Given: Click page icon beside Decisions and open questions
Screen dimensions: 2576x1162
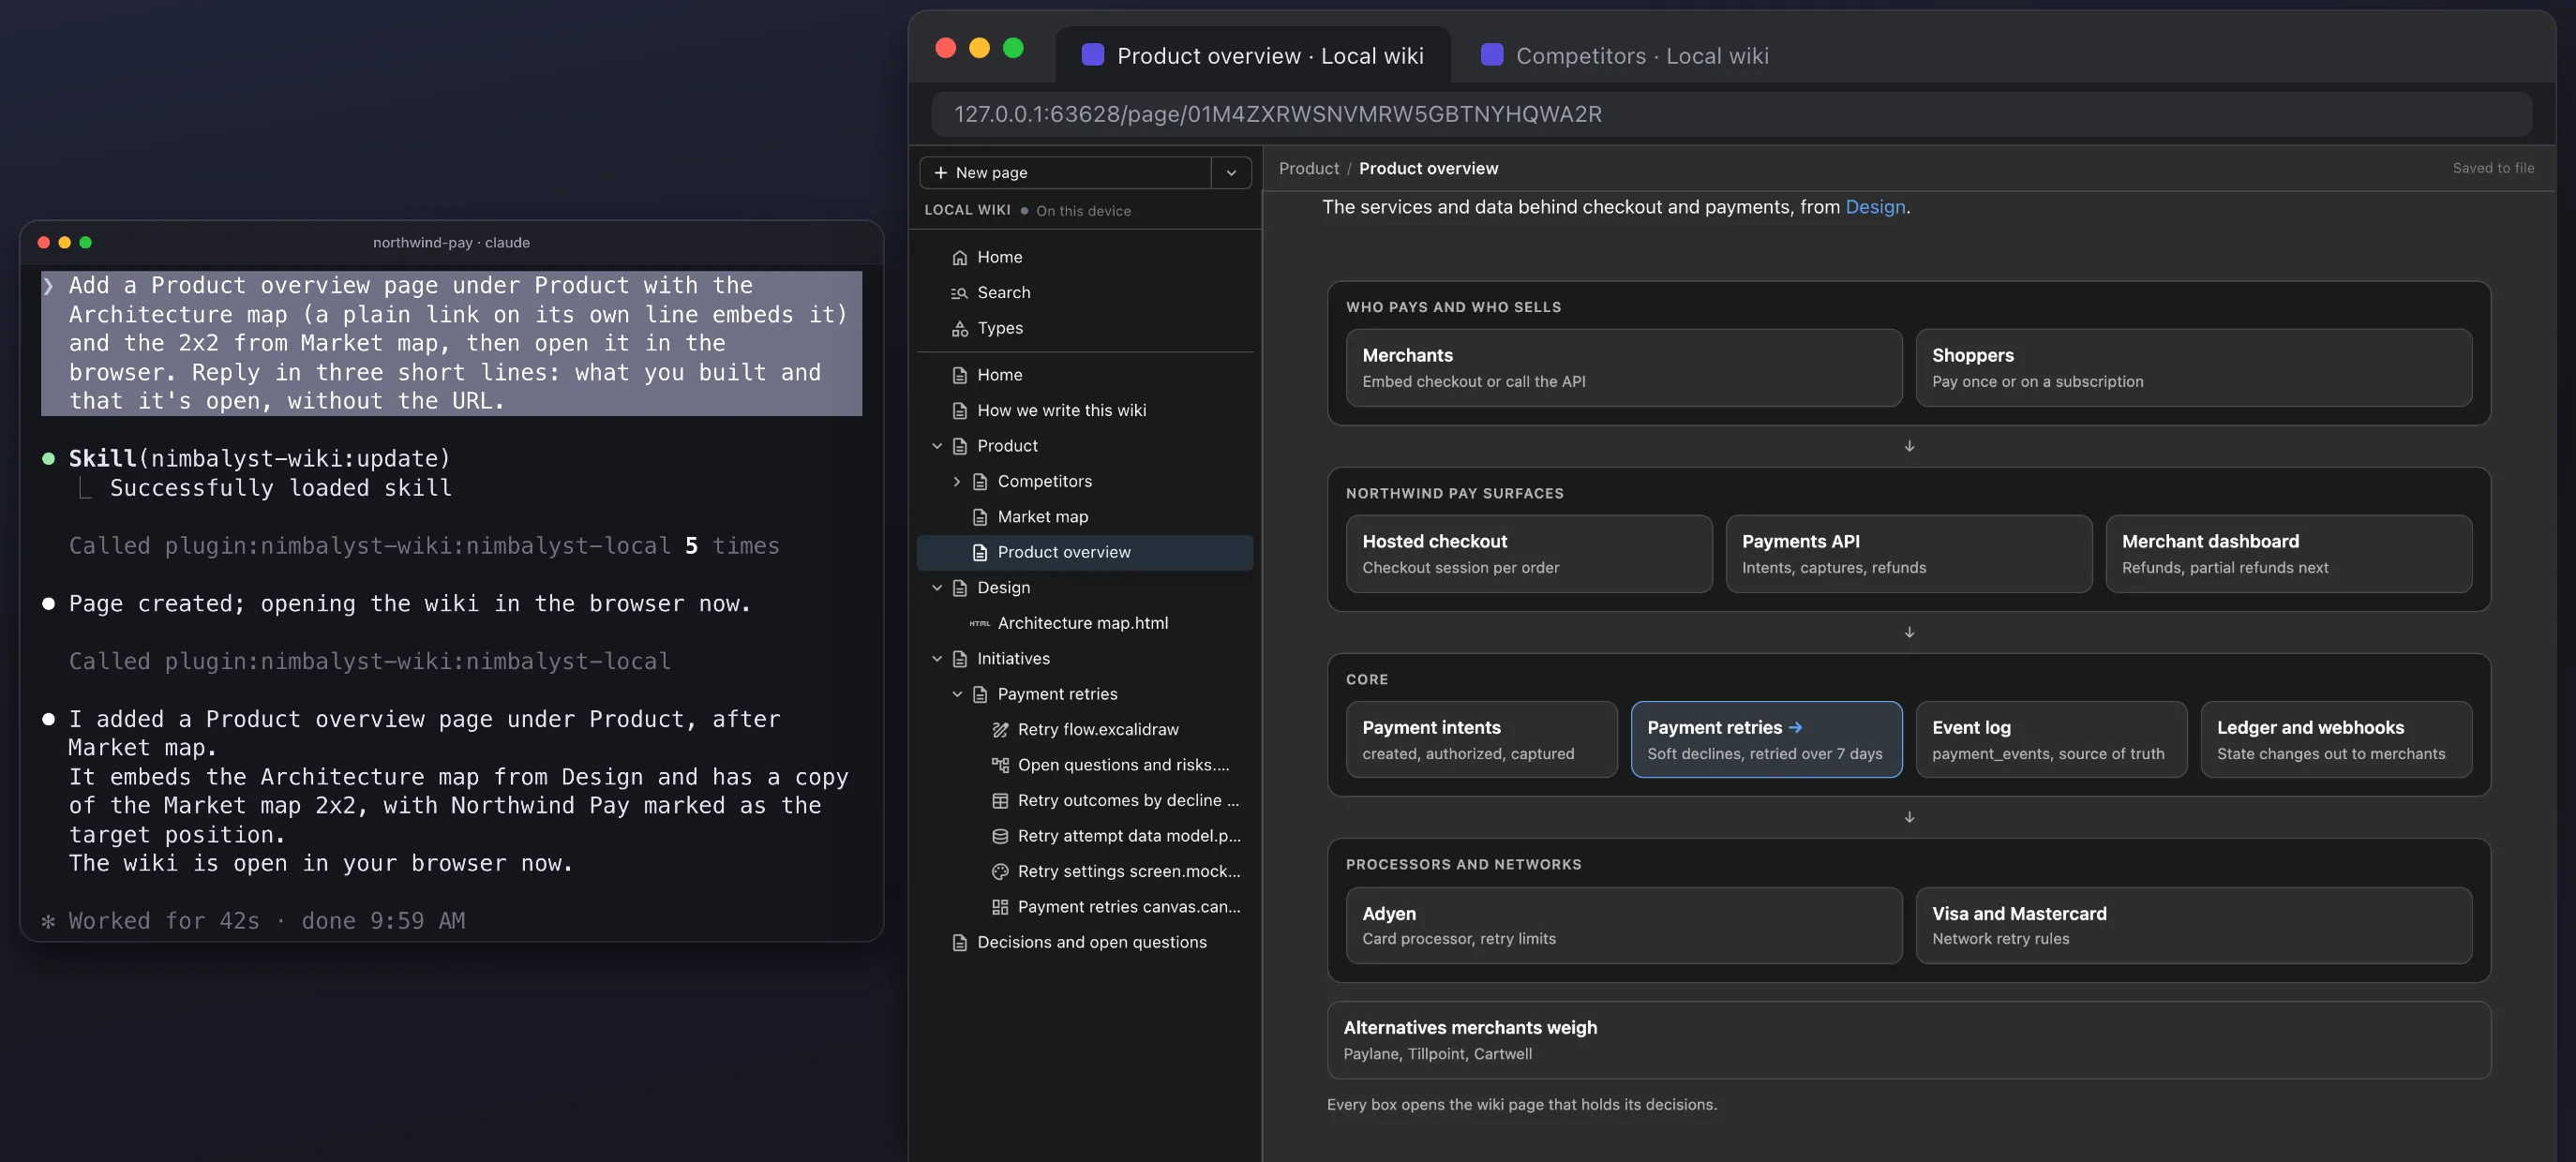Looking at the screenshot, I should 959,943.
